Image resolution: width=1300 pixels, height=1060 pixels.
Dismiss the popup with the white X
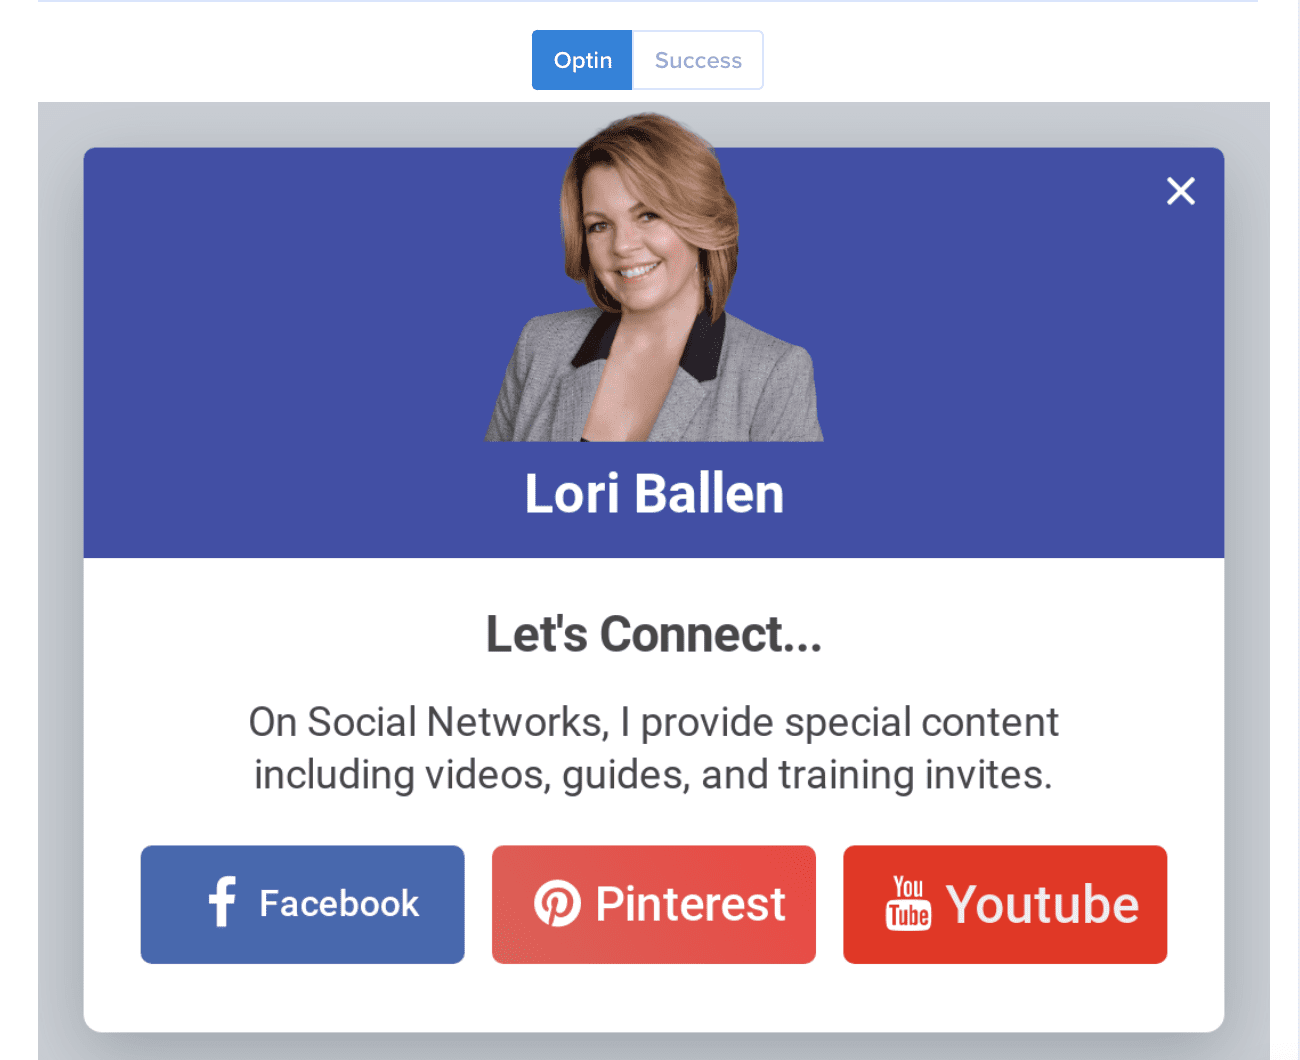tap(1181, 191)
